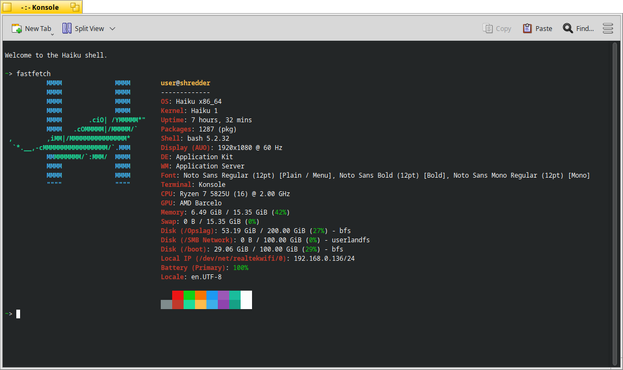Viewport: 623px width, 370px height.
Task: Click the Paste label
Action: click(544, 29)
